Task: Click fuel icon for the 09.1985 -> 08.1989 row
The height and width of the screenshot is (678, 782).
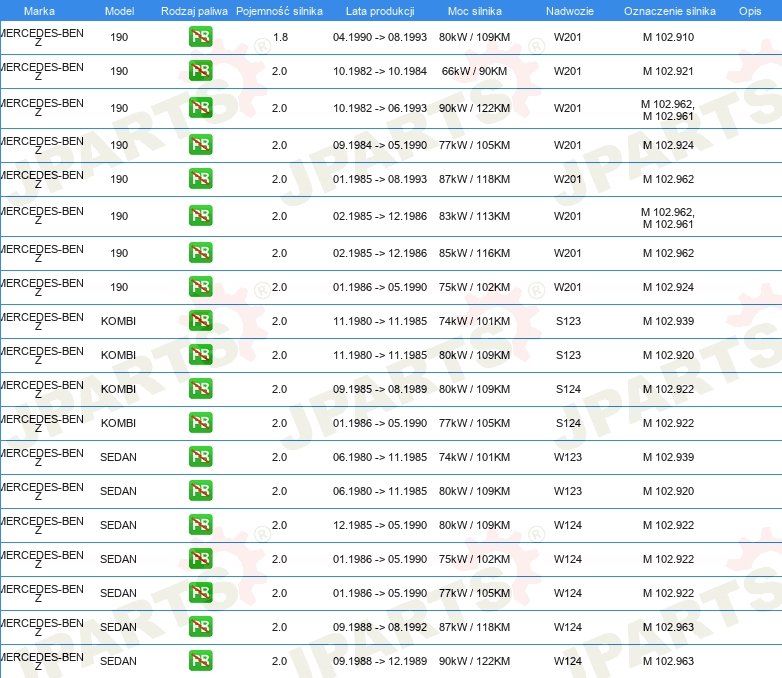Action: pos(200,388)
